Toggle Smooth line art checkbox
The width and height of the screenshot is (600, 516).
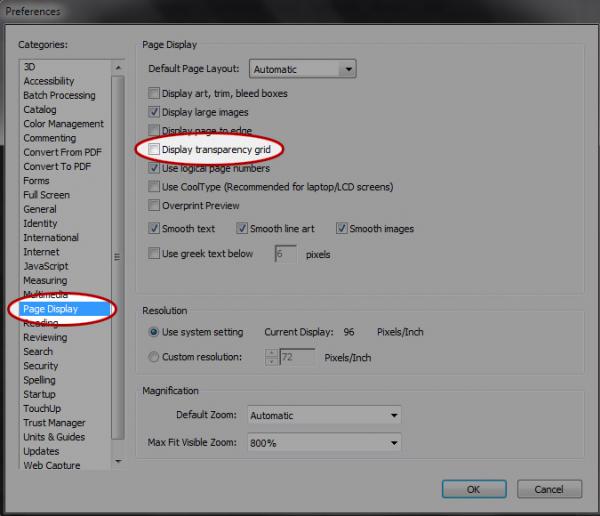pyautogui.click(x=242, y=229)
